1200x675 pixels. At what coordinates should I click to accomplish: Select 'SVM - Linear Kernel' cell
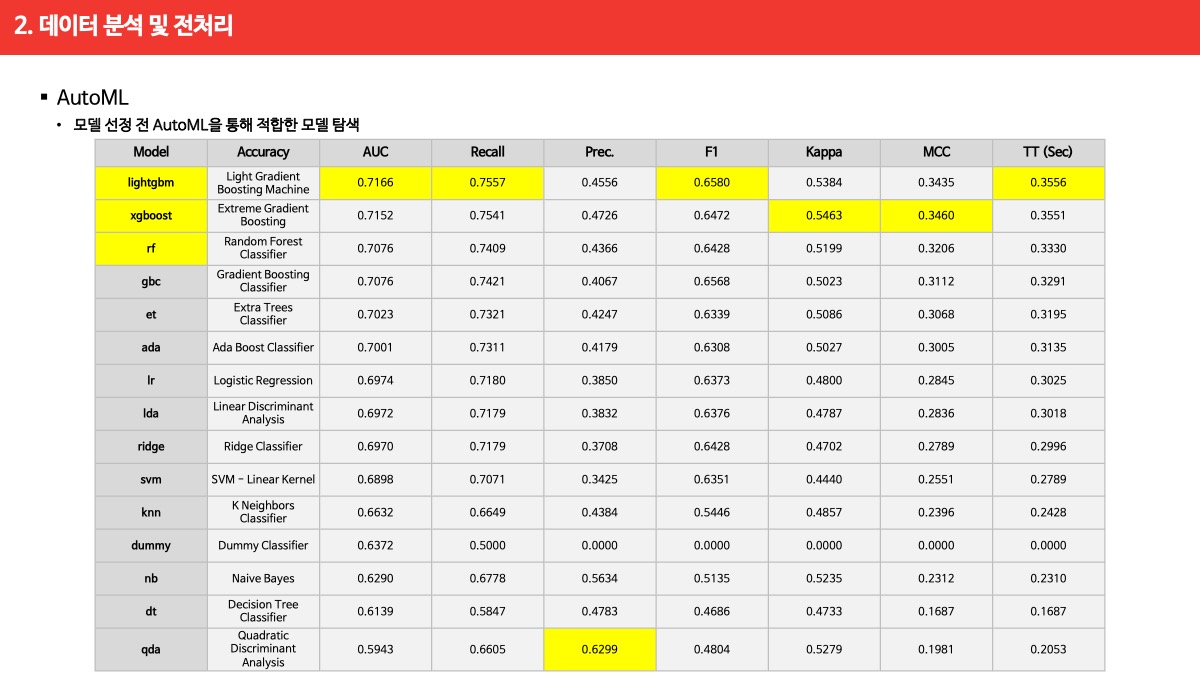point(263,479)
